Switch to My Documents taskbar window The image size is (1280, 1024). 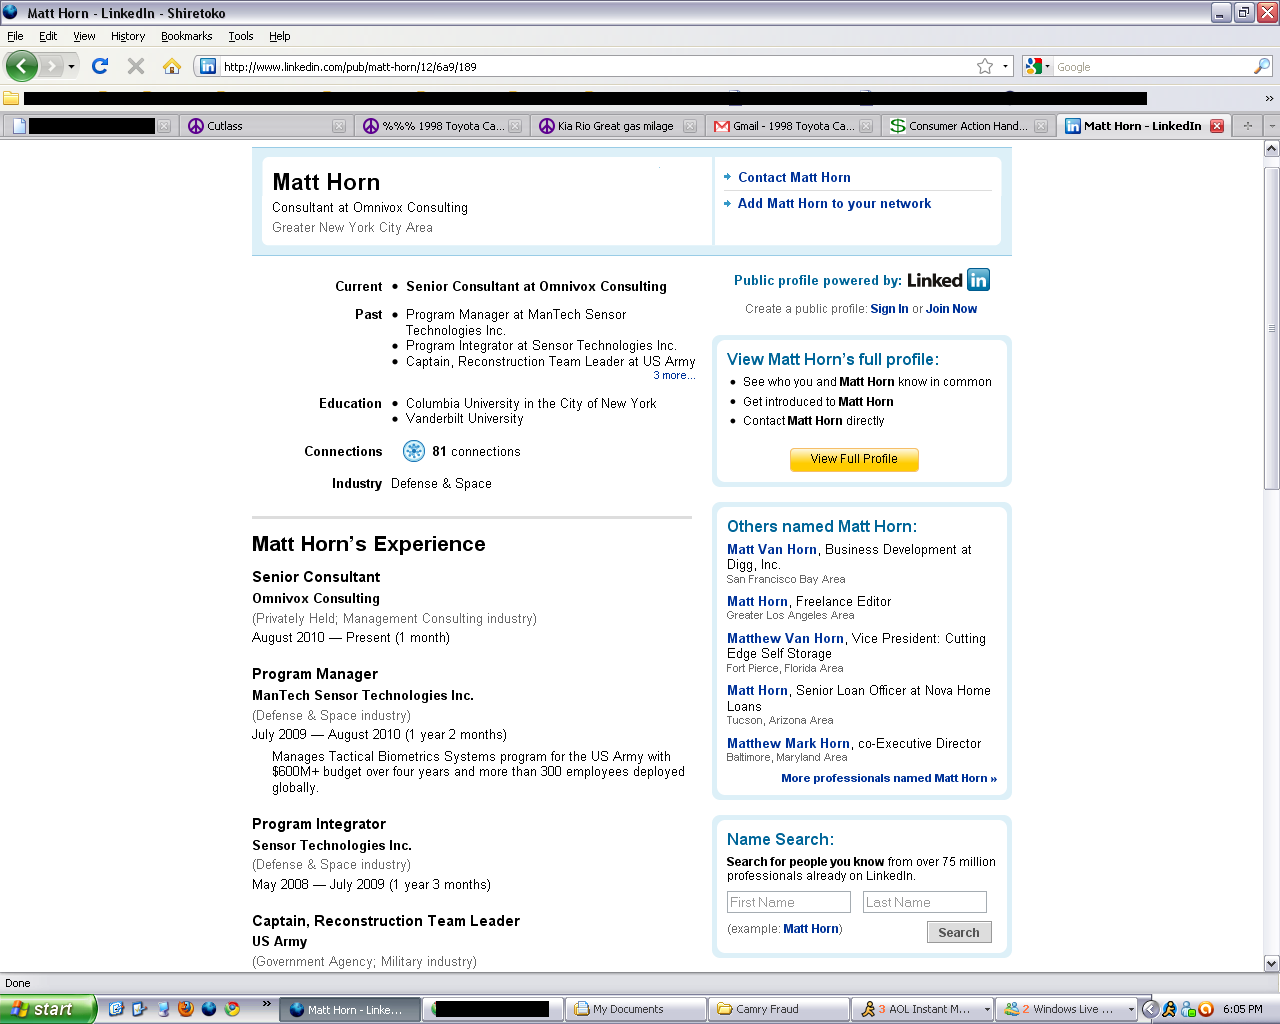point(635,1009)
